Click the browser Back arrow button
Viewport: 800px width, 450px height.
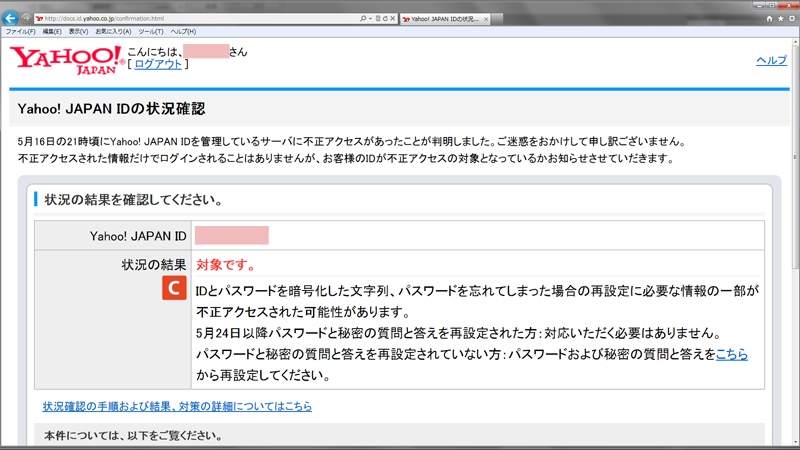coord(10,18)
